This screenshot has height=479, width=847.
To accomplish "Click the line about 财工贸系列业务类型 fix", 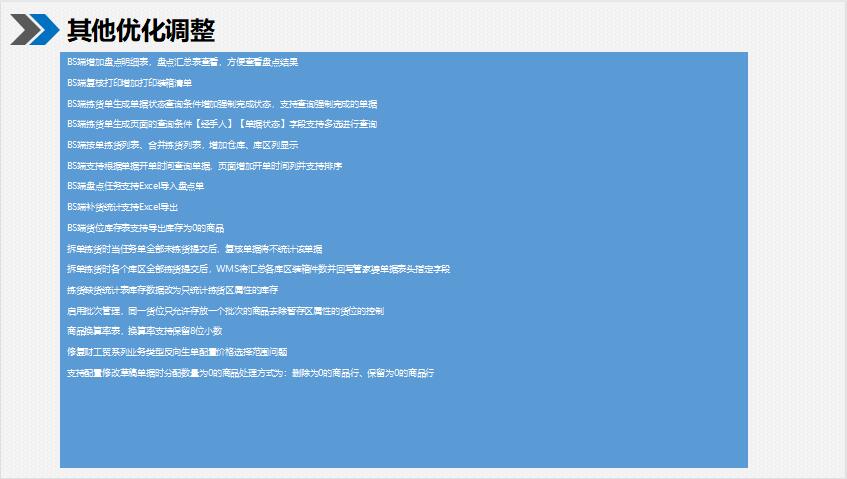I will (x=177, y=352).
